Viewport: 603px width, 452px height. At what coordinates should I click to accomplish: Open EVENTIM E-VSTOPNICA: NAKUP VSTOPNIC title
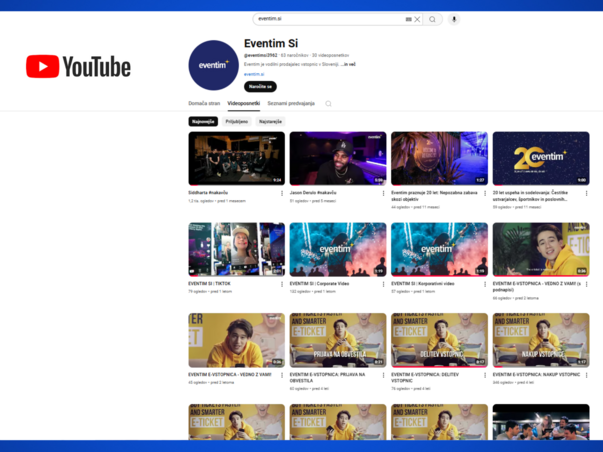tap(536, 374)
